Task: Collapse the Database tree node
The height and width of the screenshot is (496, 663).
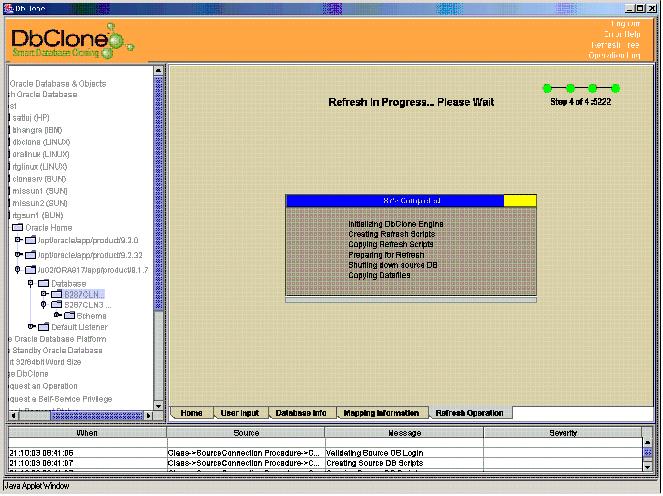Action: coord(30,283)
